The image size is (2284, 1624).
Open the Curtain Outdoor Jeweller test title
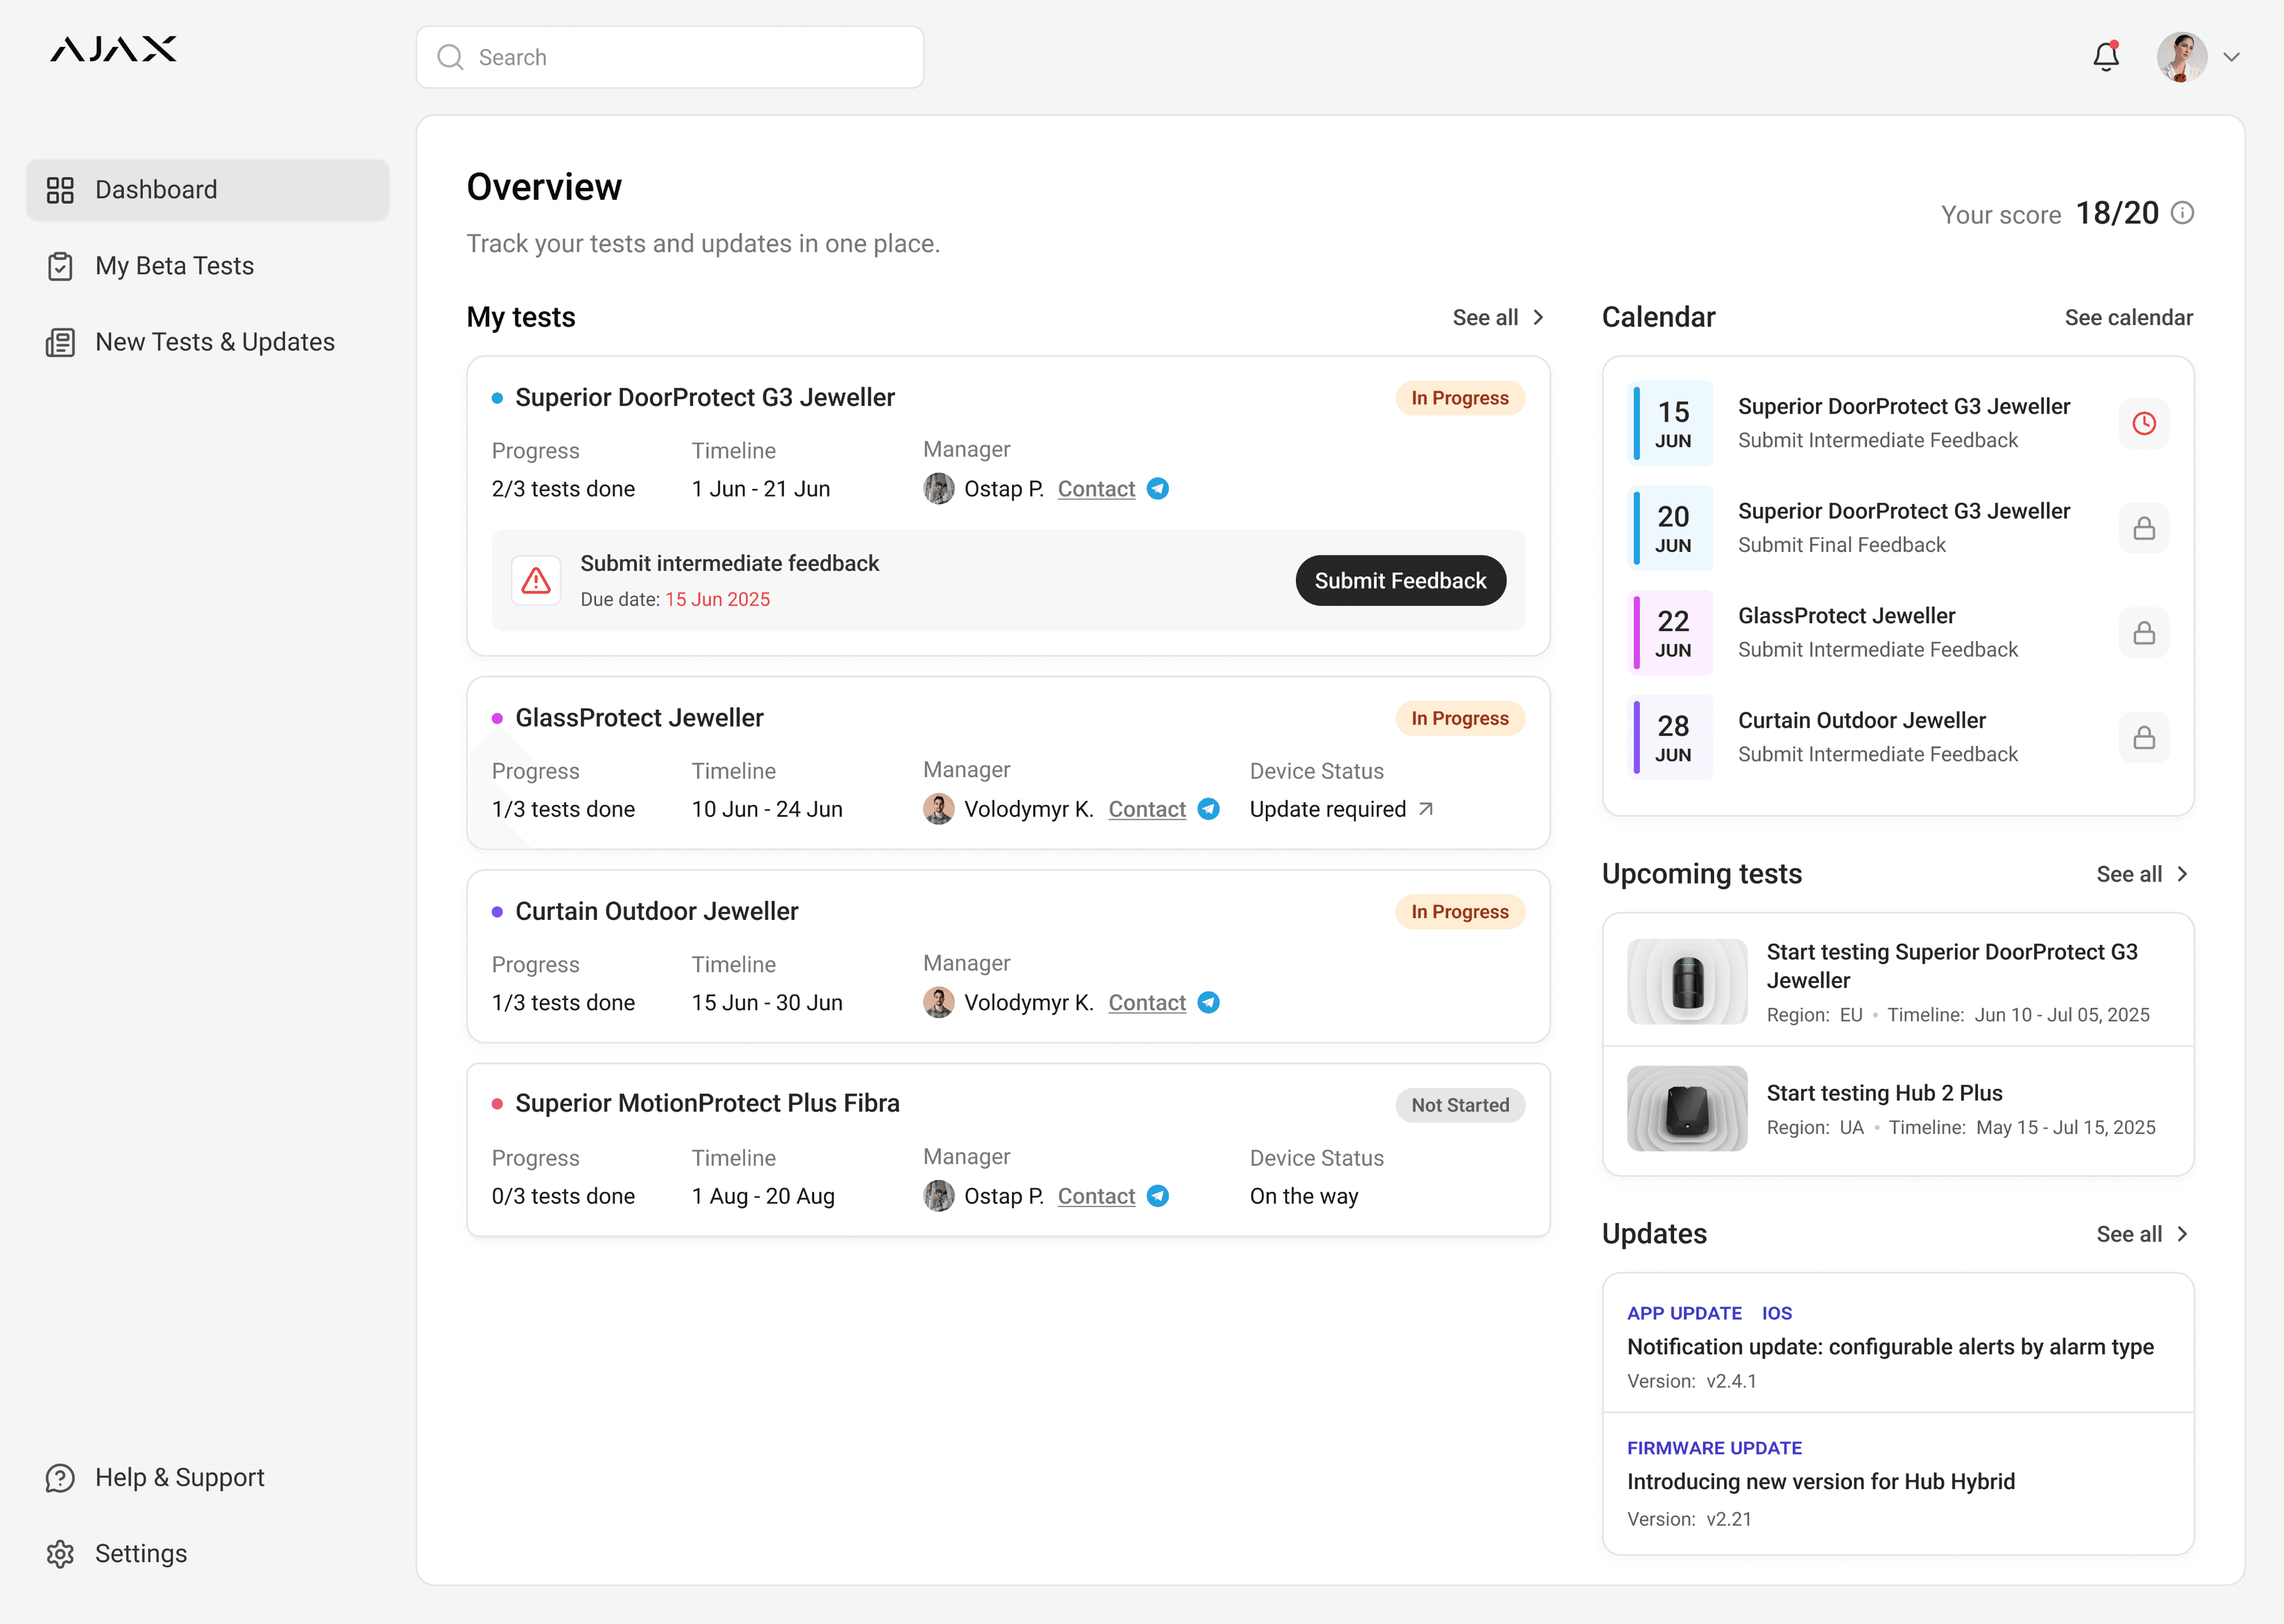[657, 912]
